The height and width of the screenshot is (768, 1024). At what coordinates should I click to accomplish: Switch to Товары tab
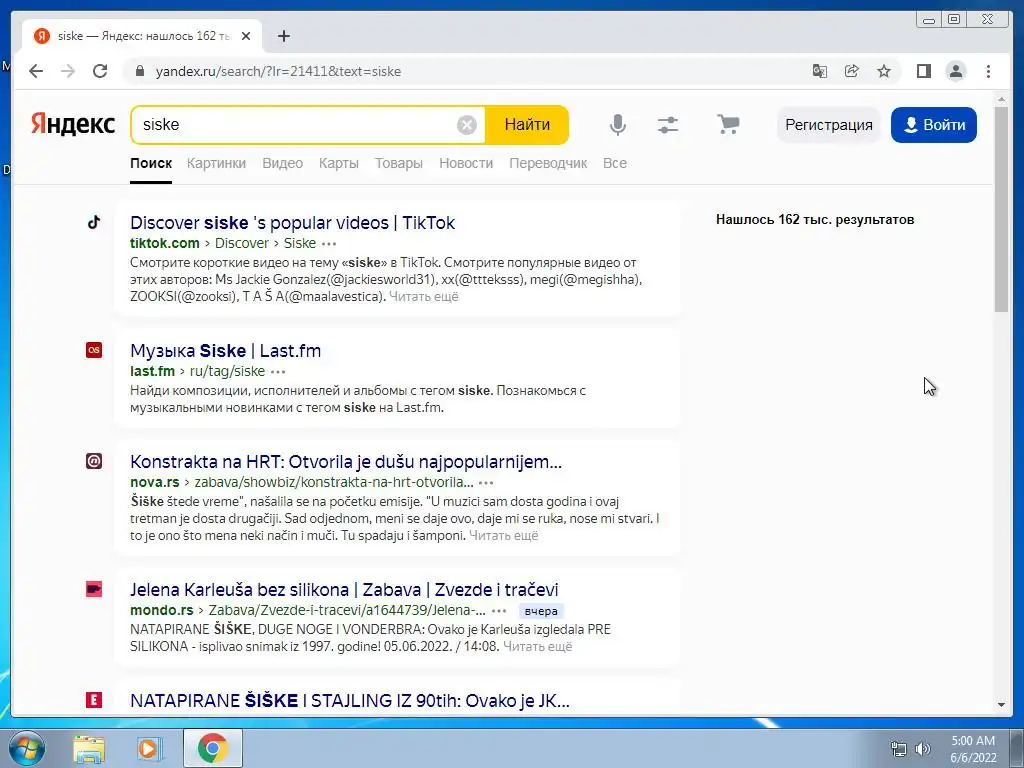(399, 163)
